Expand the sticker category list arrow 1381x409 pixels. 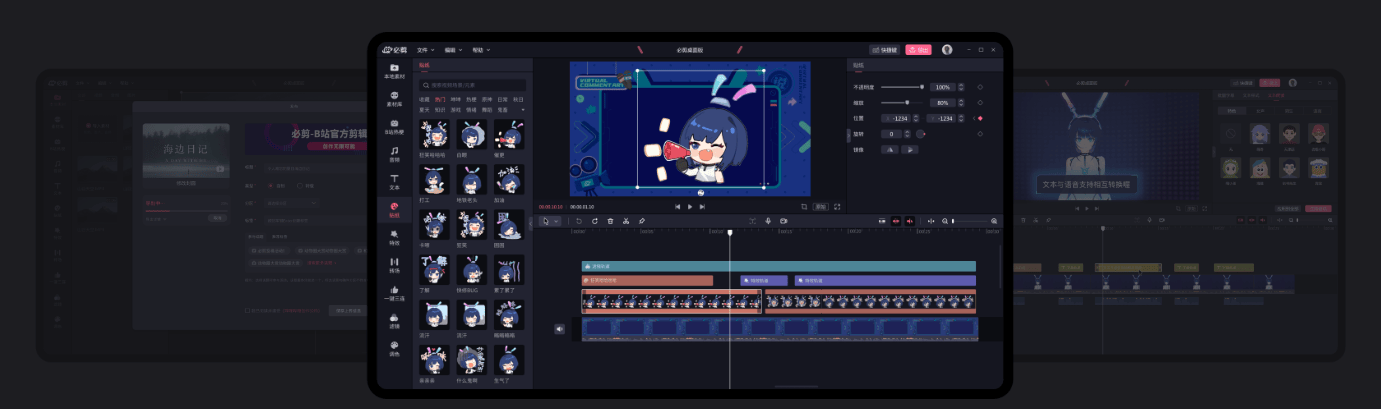tap(522, 109)
